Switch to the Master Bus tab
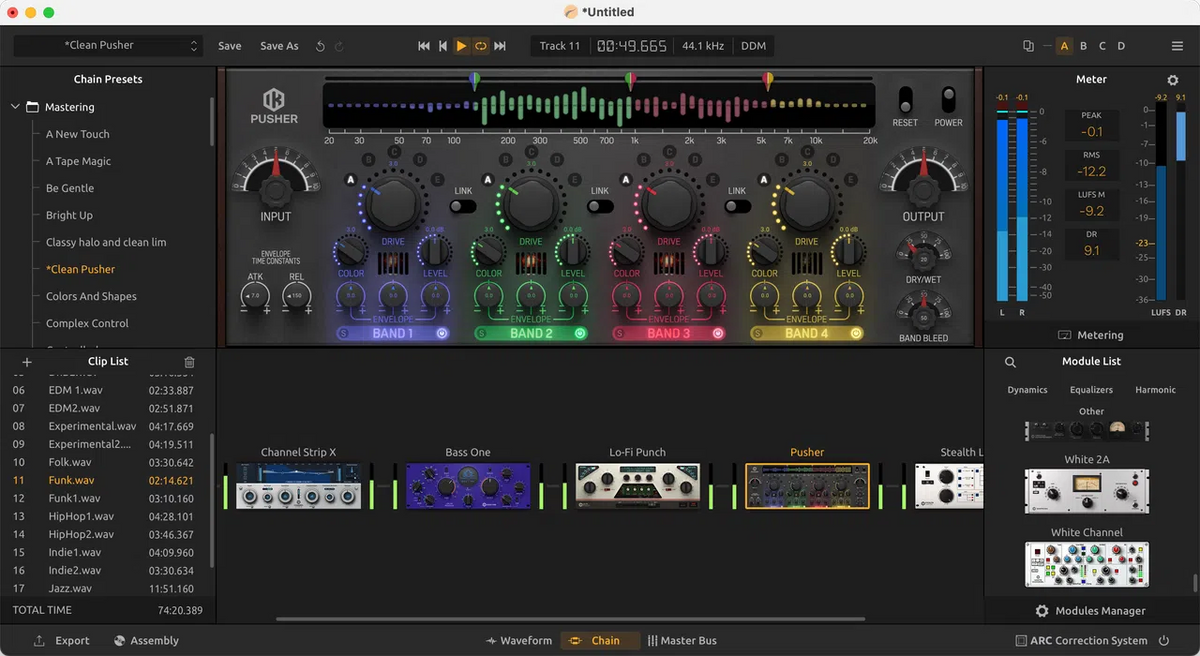1200x656 pixels. click(x=683, y=640)
